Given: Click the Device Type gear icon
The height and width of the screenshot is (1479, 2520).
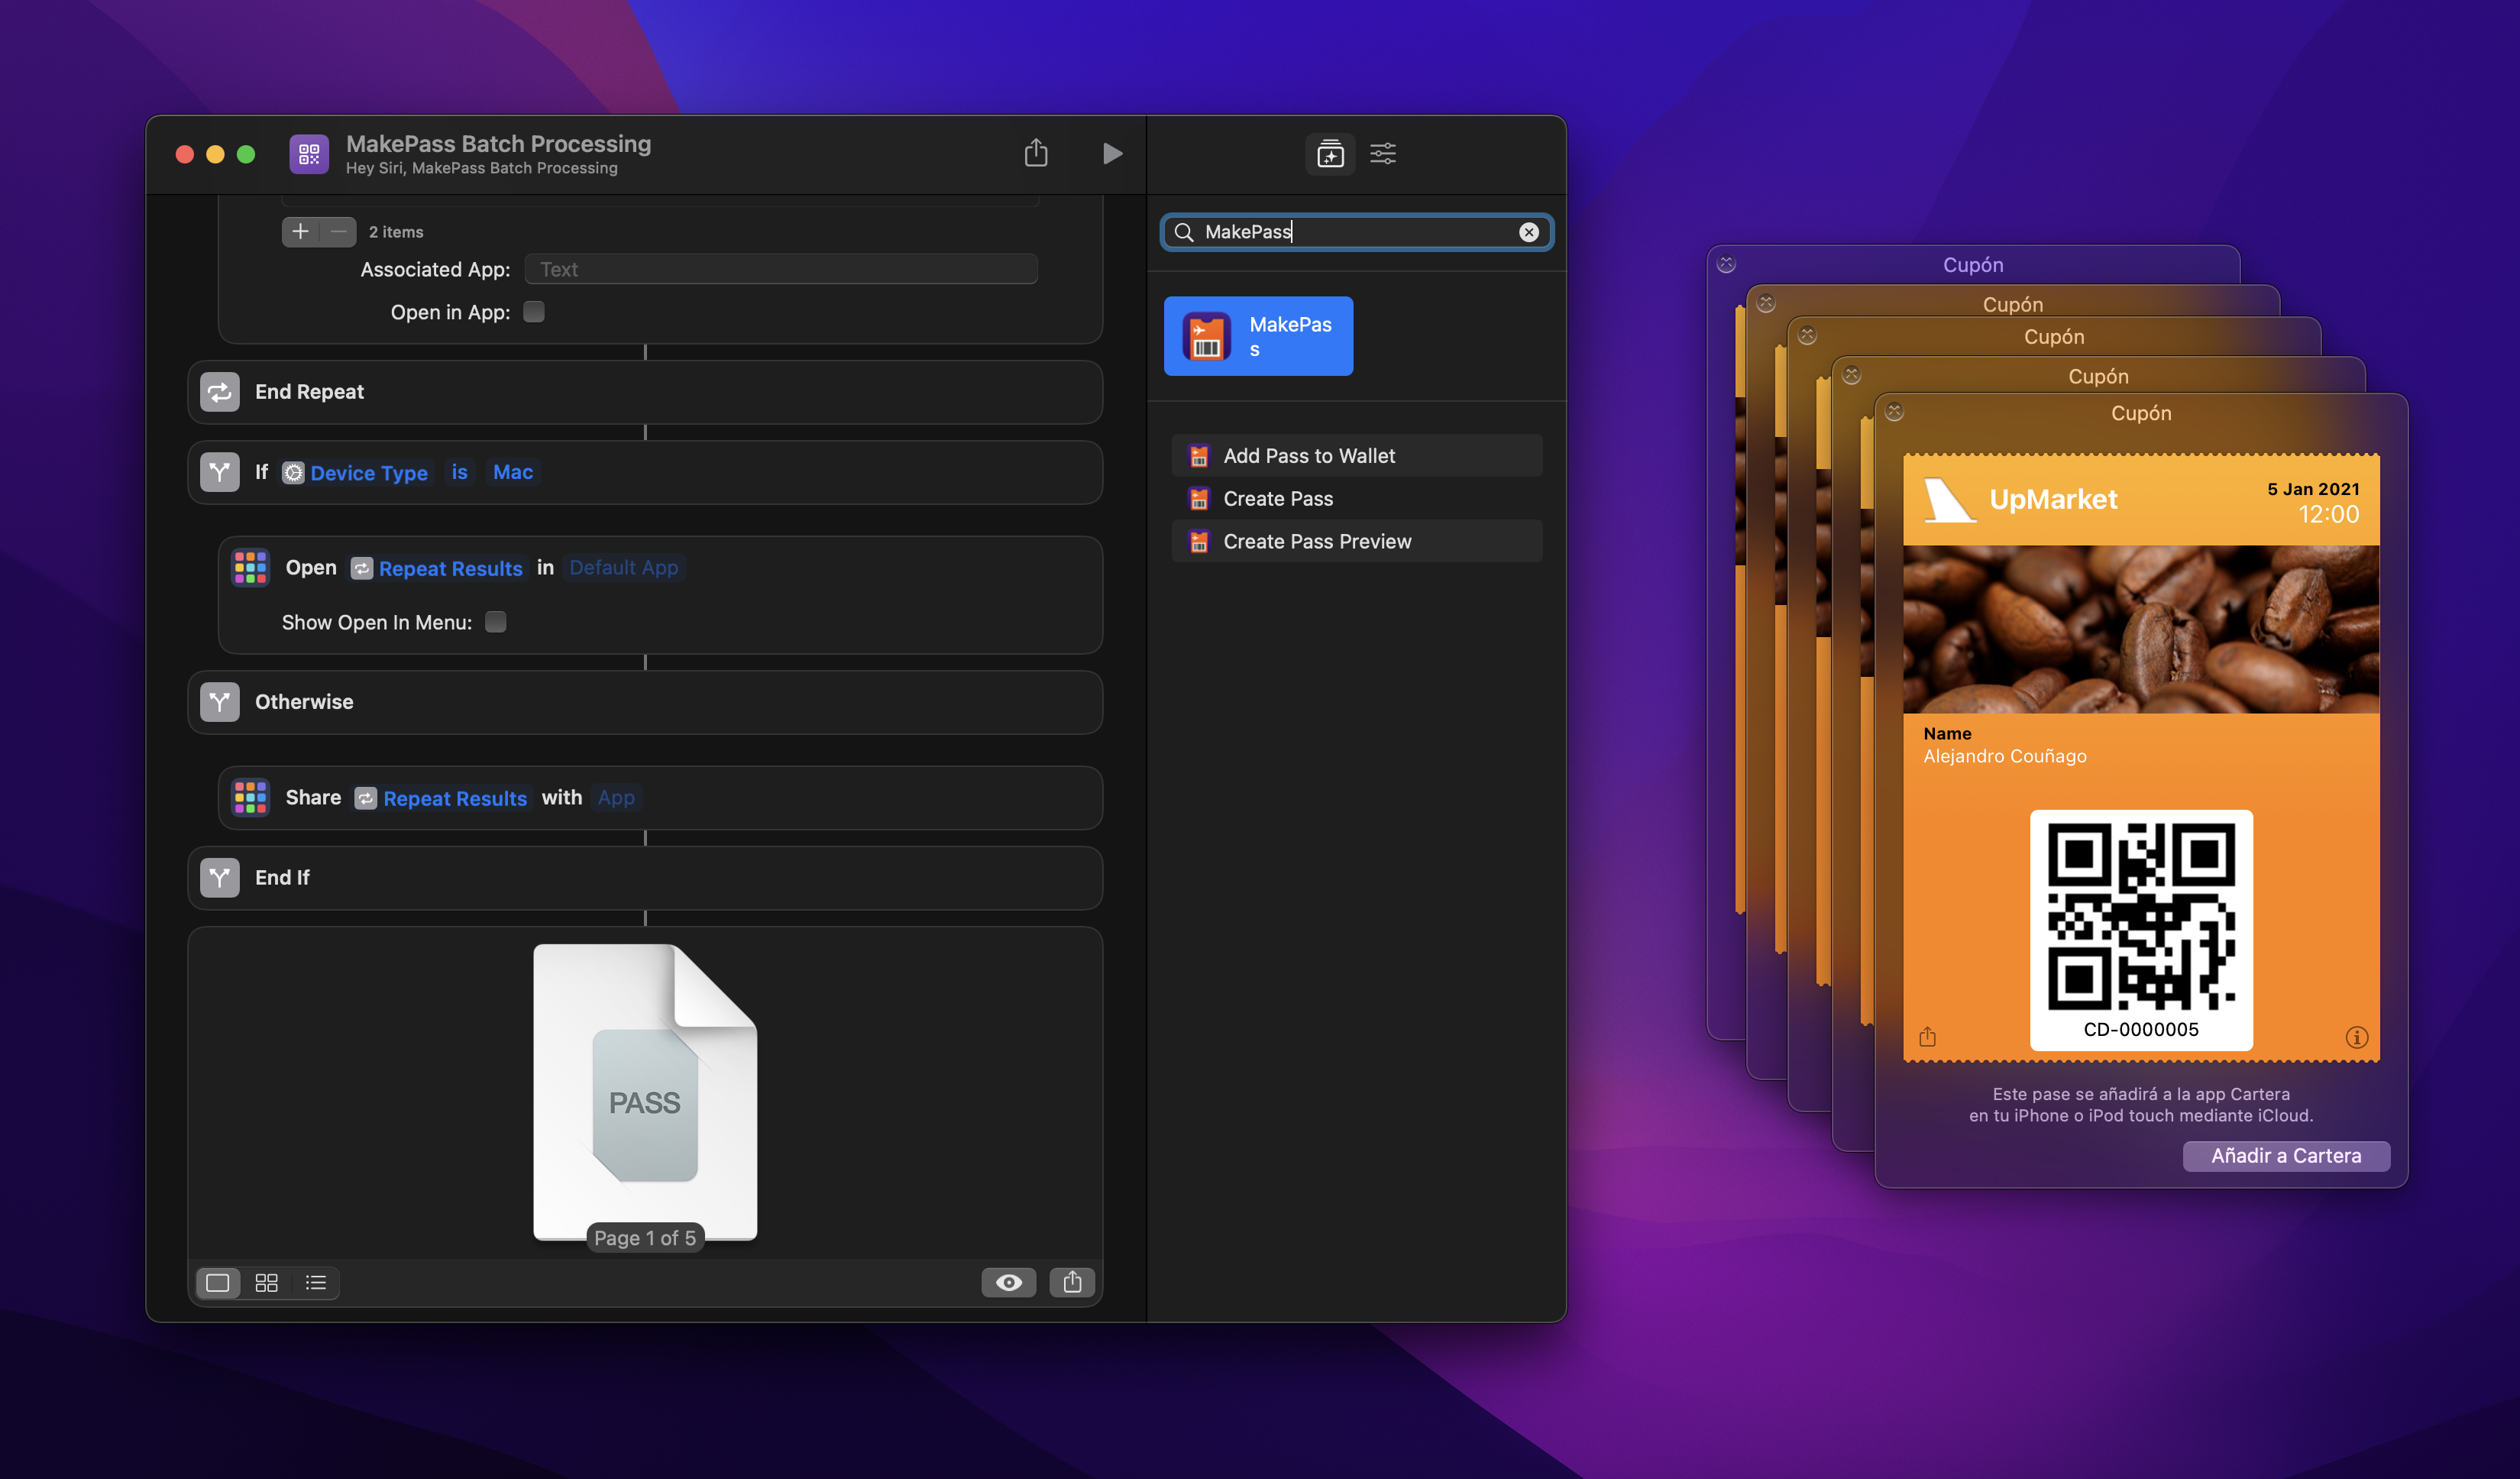Looking at the screenshot, I should tap(293, 472).
